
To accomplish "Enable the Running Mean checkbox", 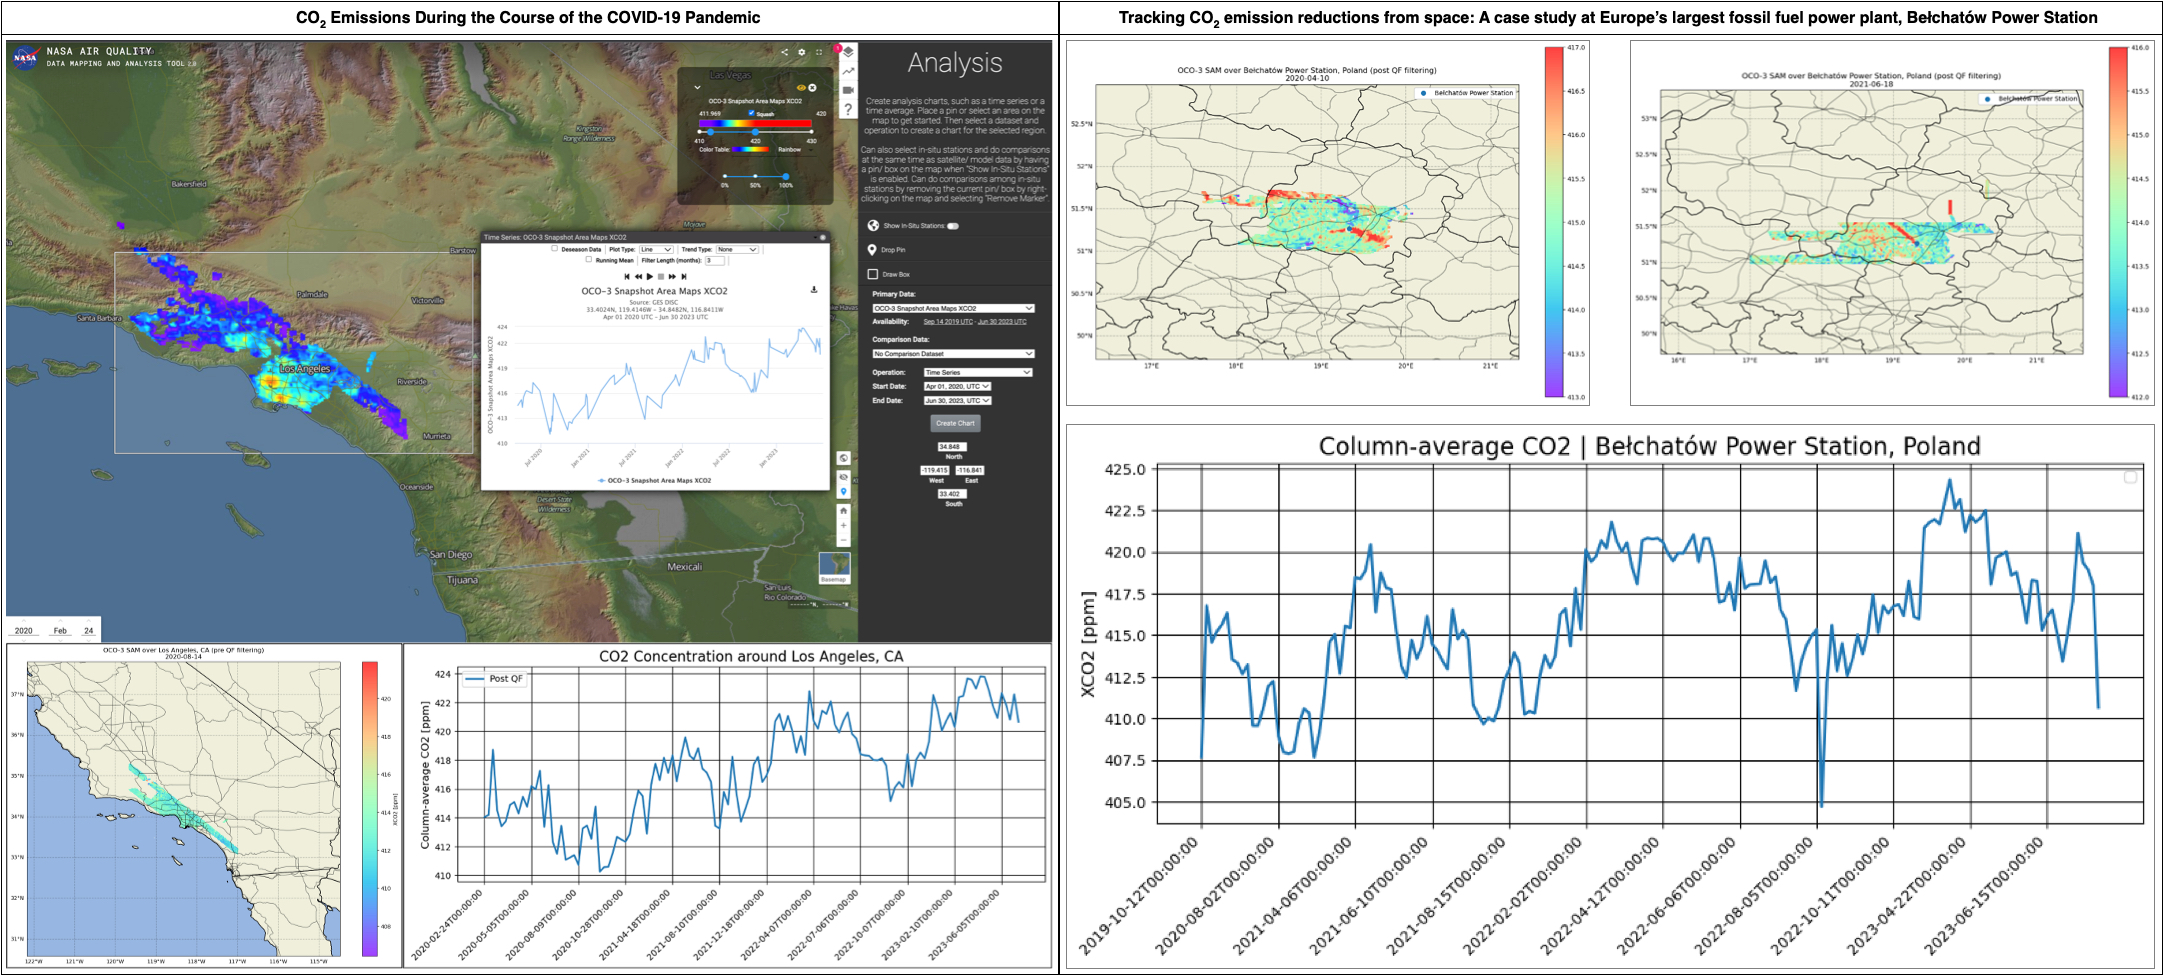I will point(589,260).
